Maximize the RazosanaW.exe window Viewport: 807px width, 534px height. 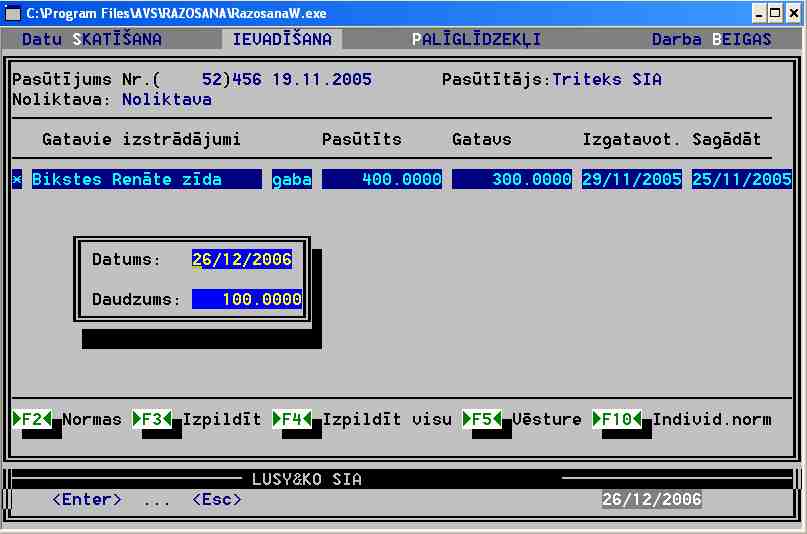776,13
